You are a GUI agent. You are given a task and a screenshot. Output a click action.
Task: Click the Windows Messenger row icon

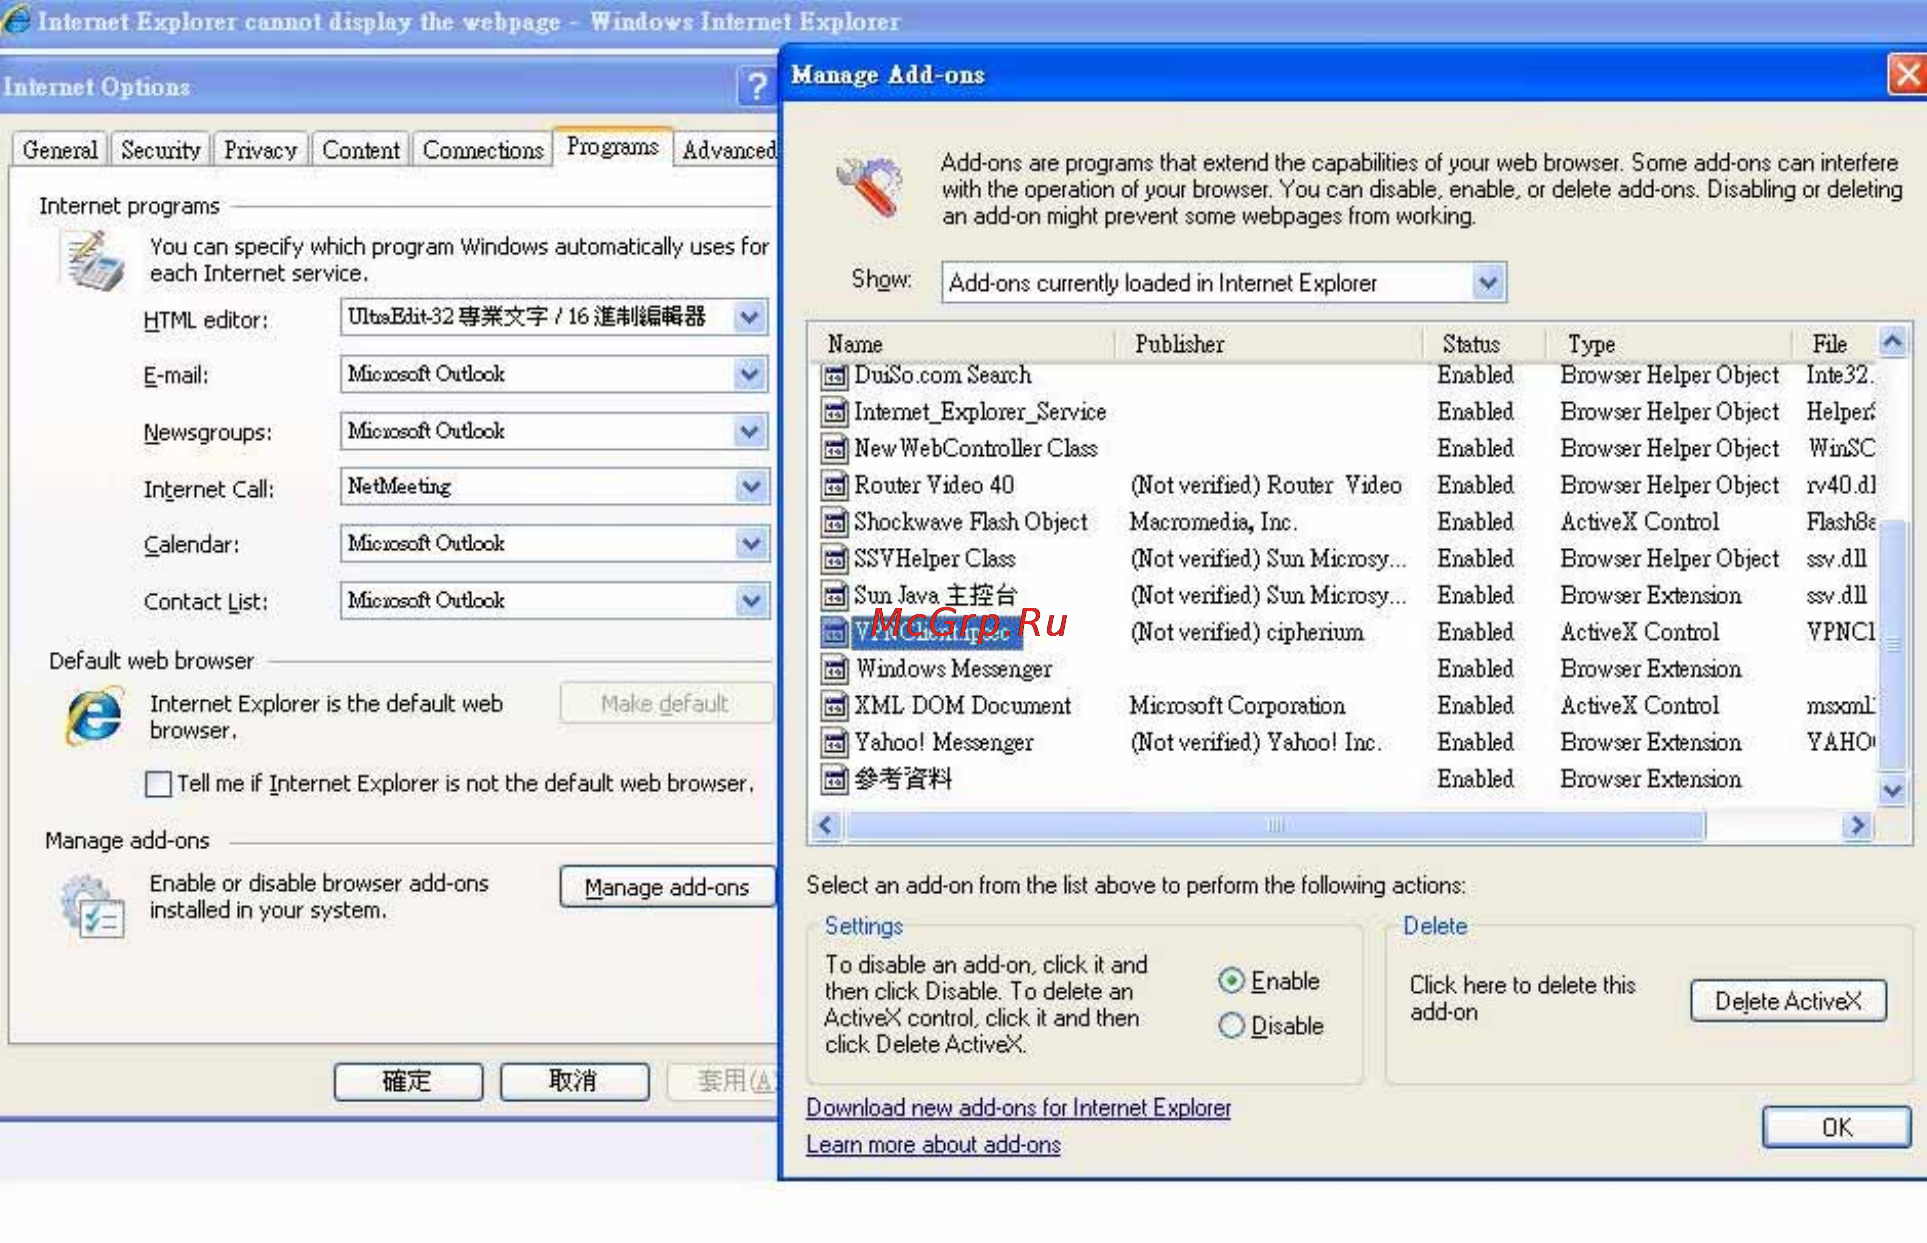(x=834, y=669)
